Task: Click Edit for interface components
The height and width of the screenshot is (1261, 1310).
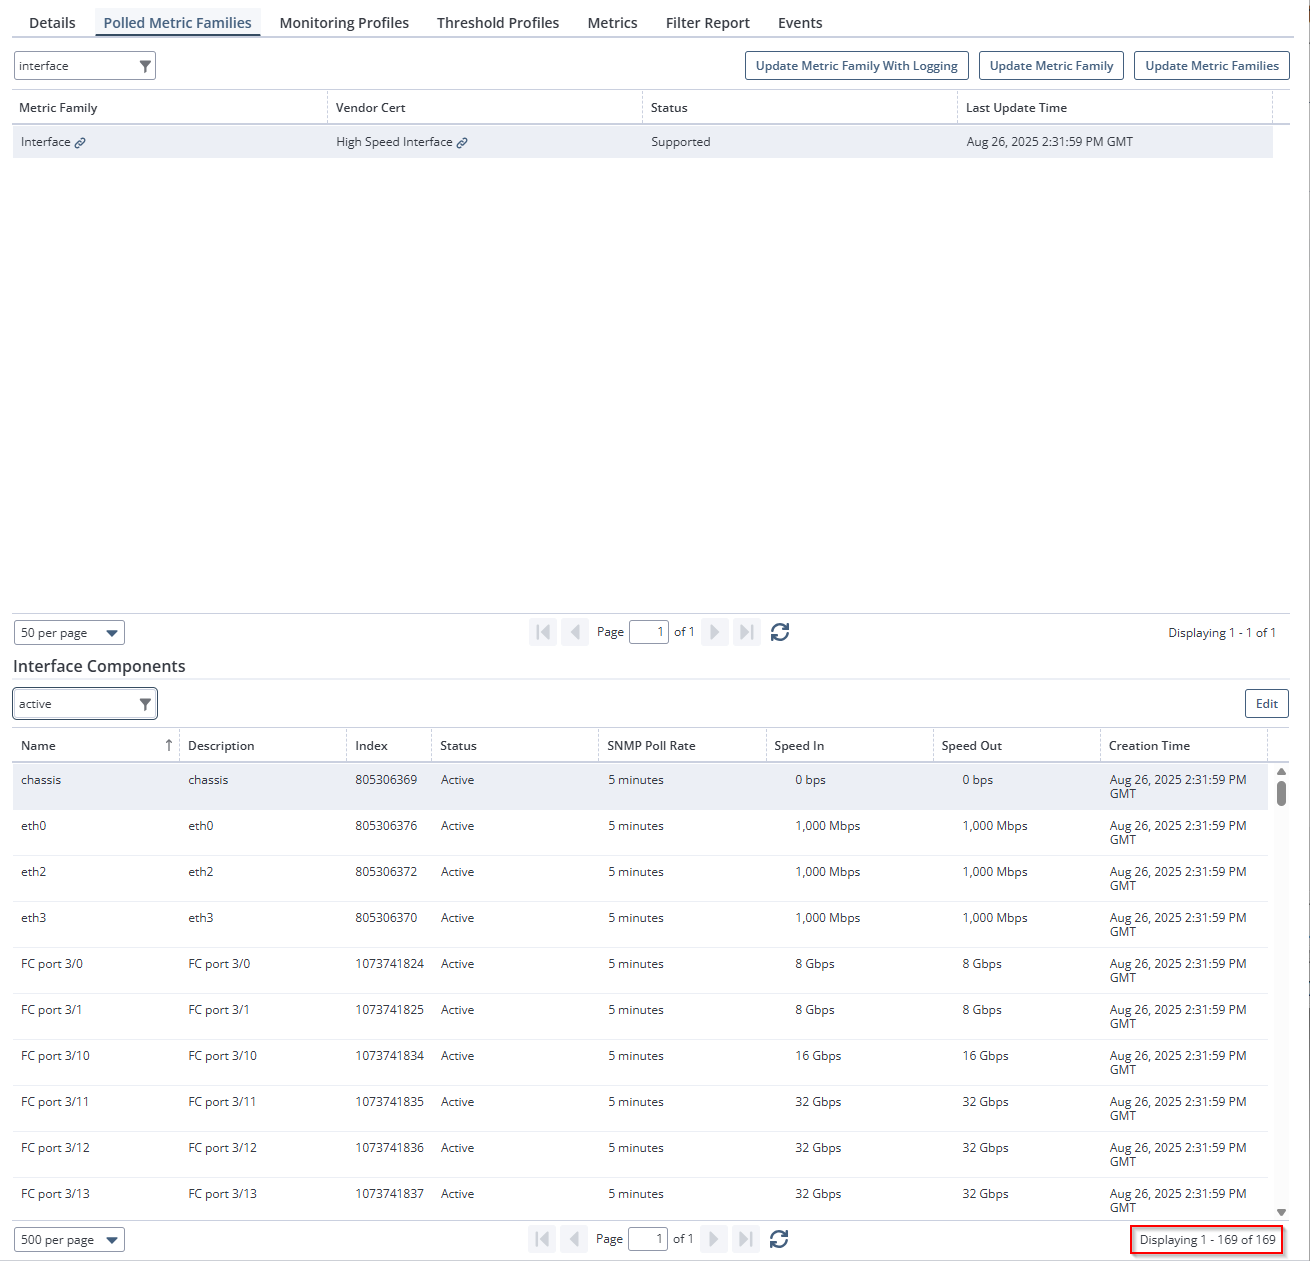Action: (1266, 703)
